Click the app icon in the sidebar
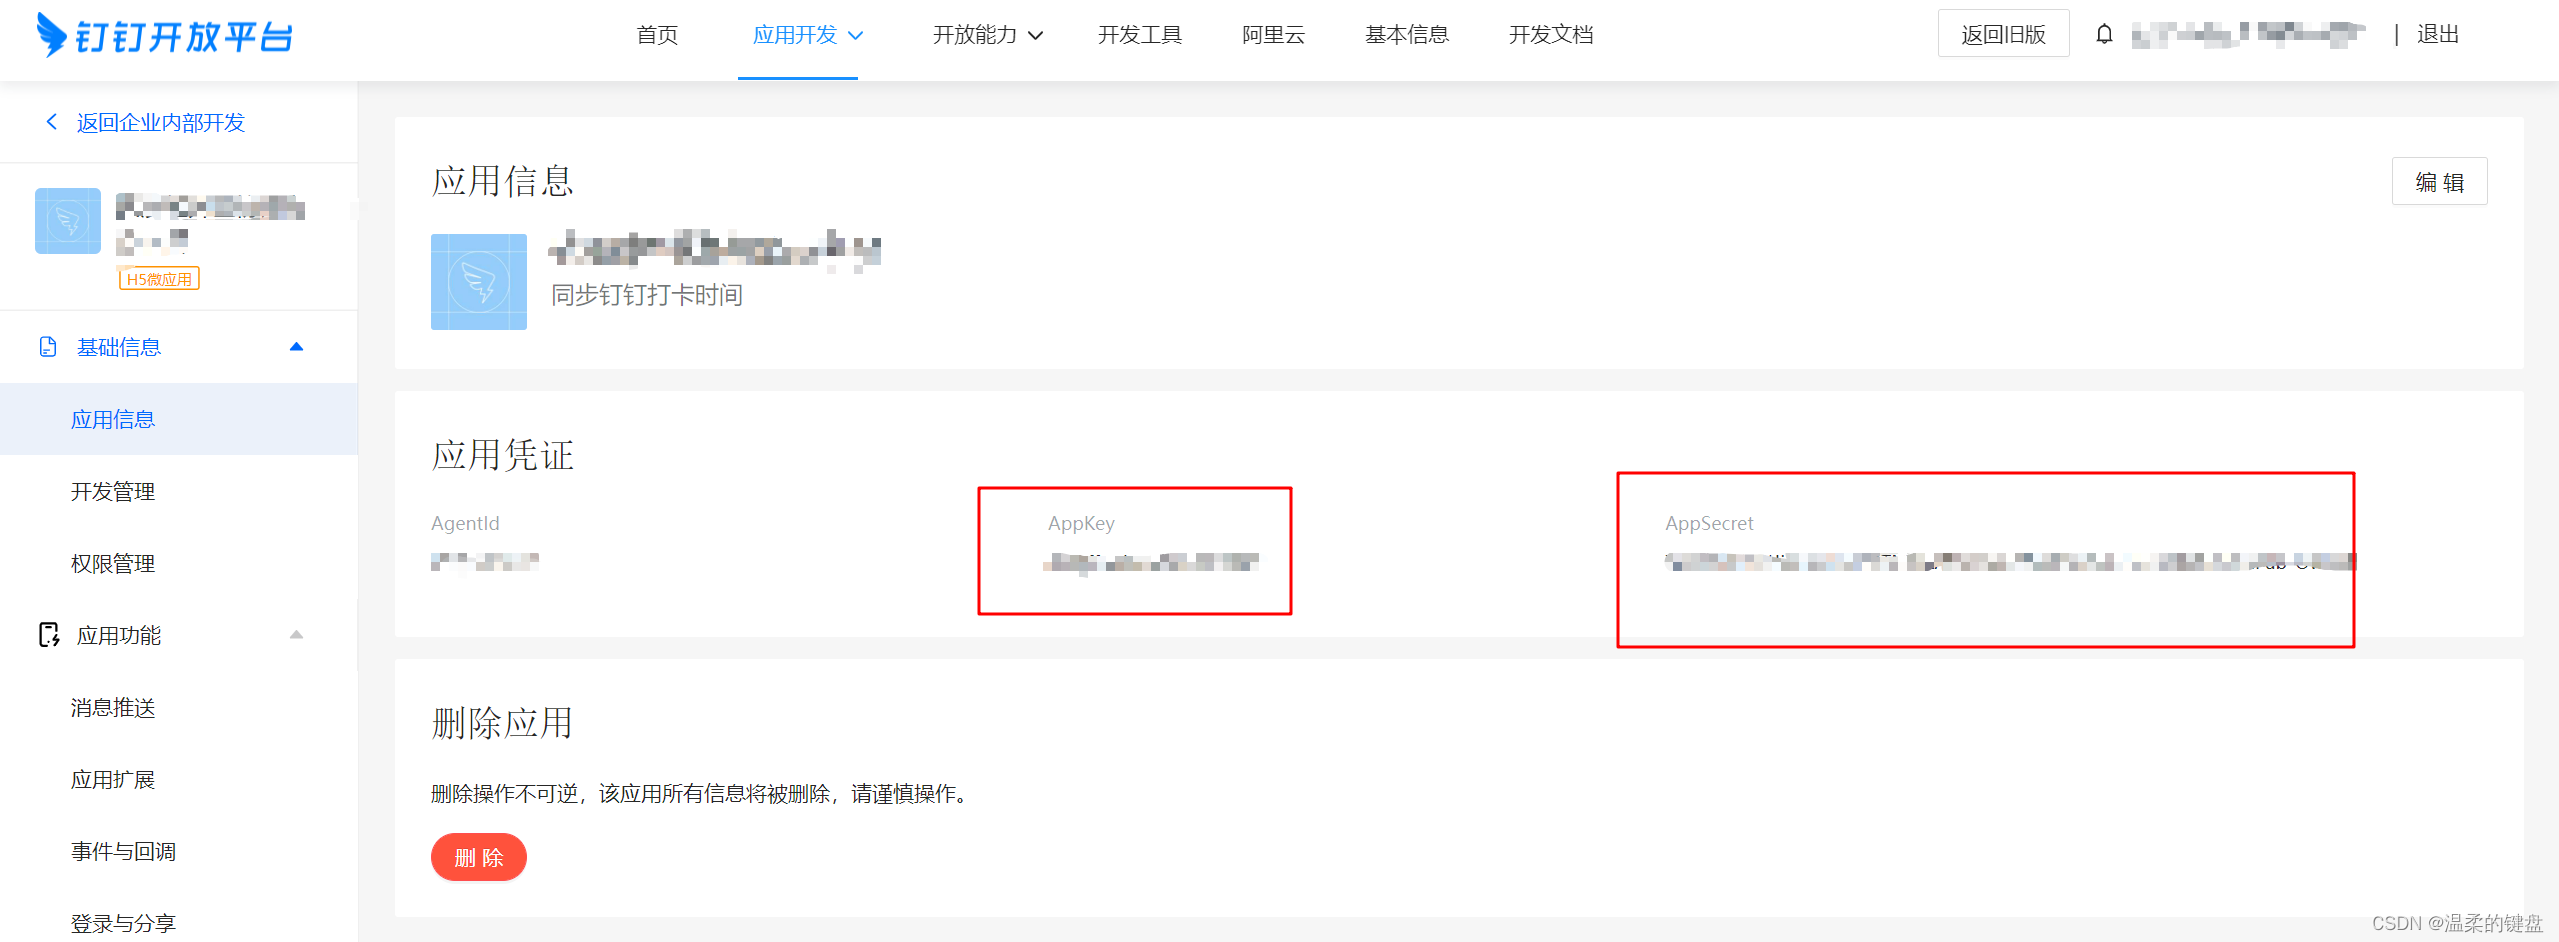 pos(68,221)
